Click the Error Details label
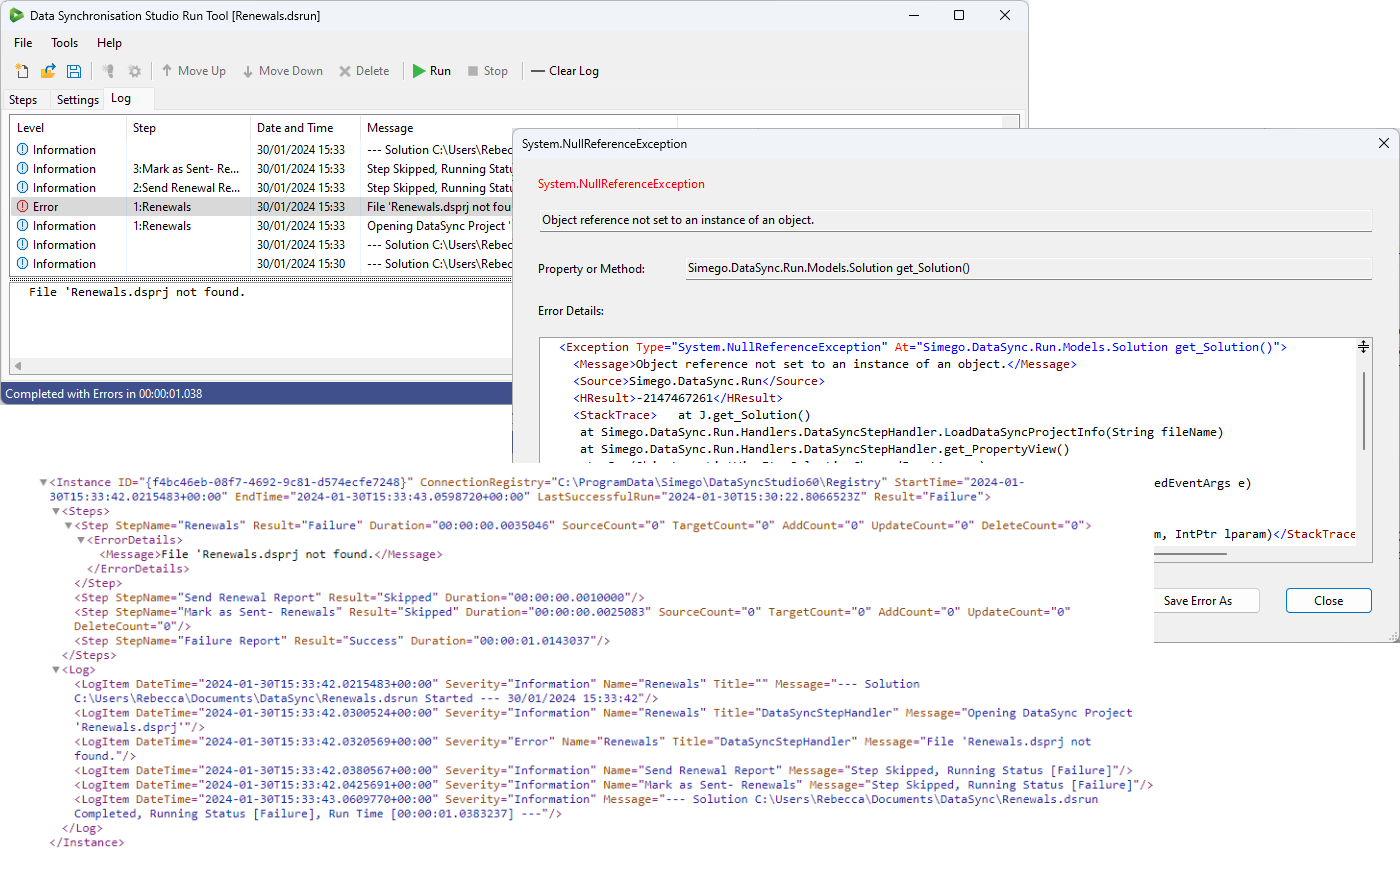This screenshot has height=876, width=1400. coord(571,311)
